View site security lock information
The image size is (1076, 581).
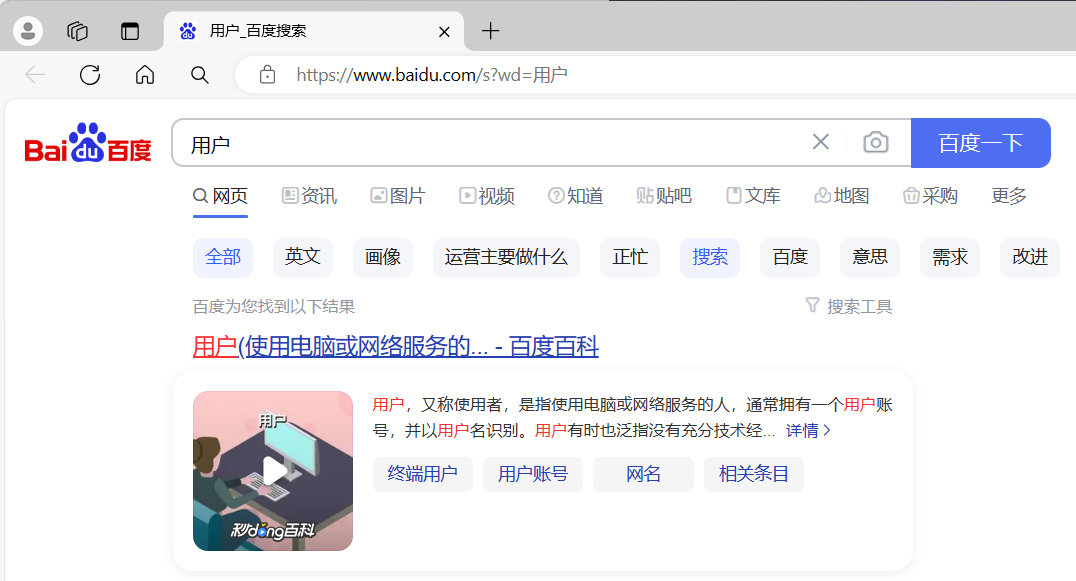[x=267, y=75]
